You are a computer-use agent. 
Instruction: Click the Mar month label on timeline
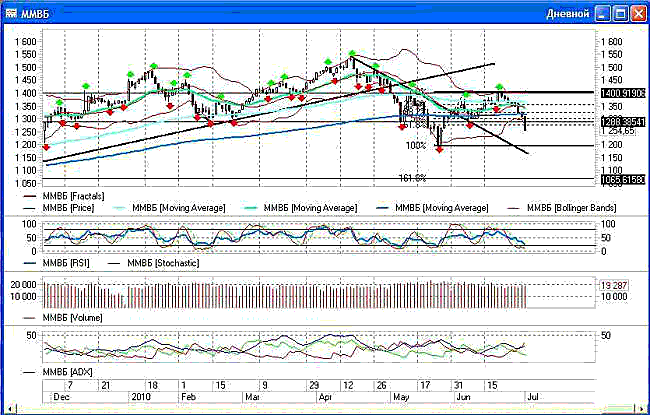click(x=252, y=397)
